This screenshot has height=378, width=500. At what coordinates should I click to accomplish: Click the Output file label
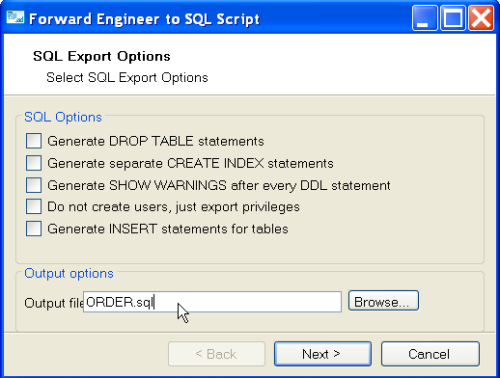[x=54, y=303]
